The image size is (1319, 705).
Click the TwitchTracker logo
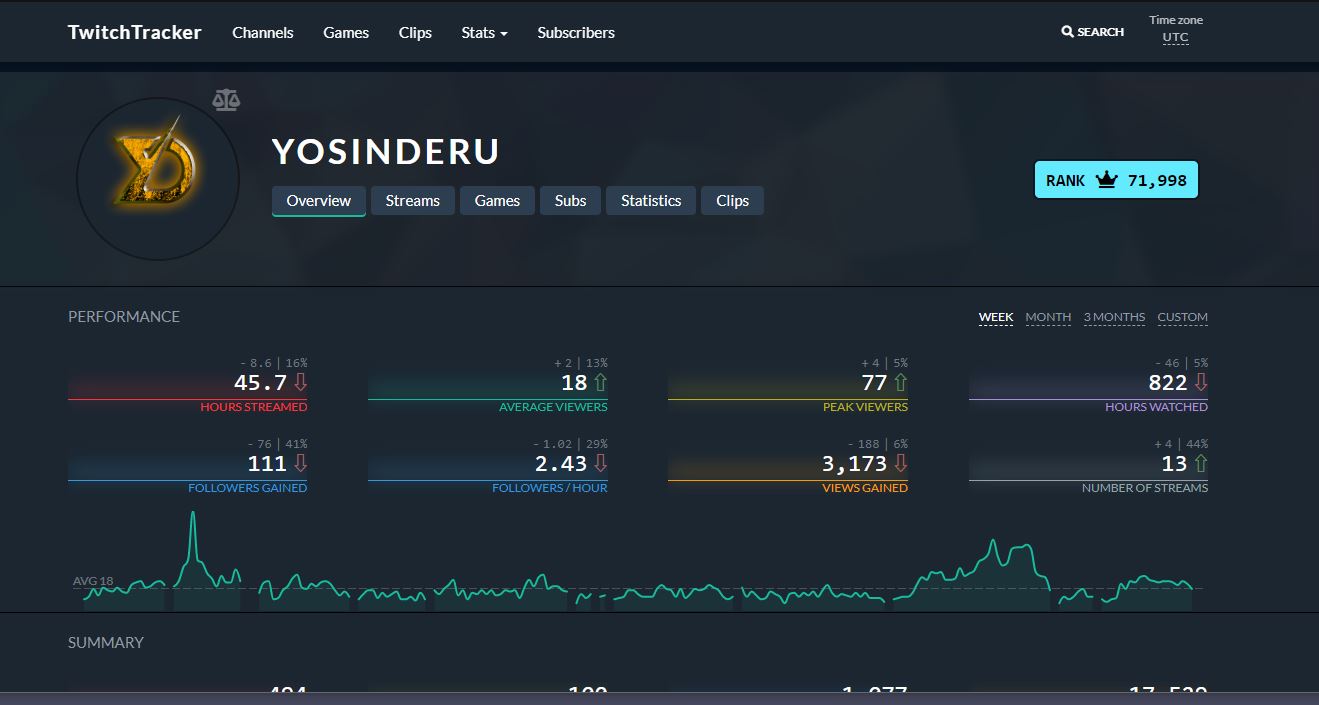[x=134, y=32]
